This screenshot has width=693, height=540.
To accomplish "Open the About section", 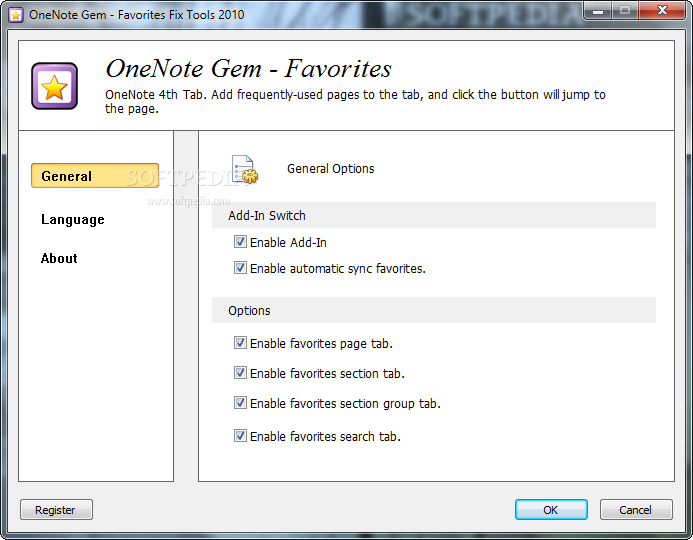I will 59,258.
